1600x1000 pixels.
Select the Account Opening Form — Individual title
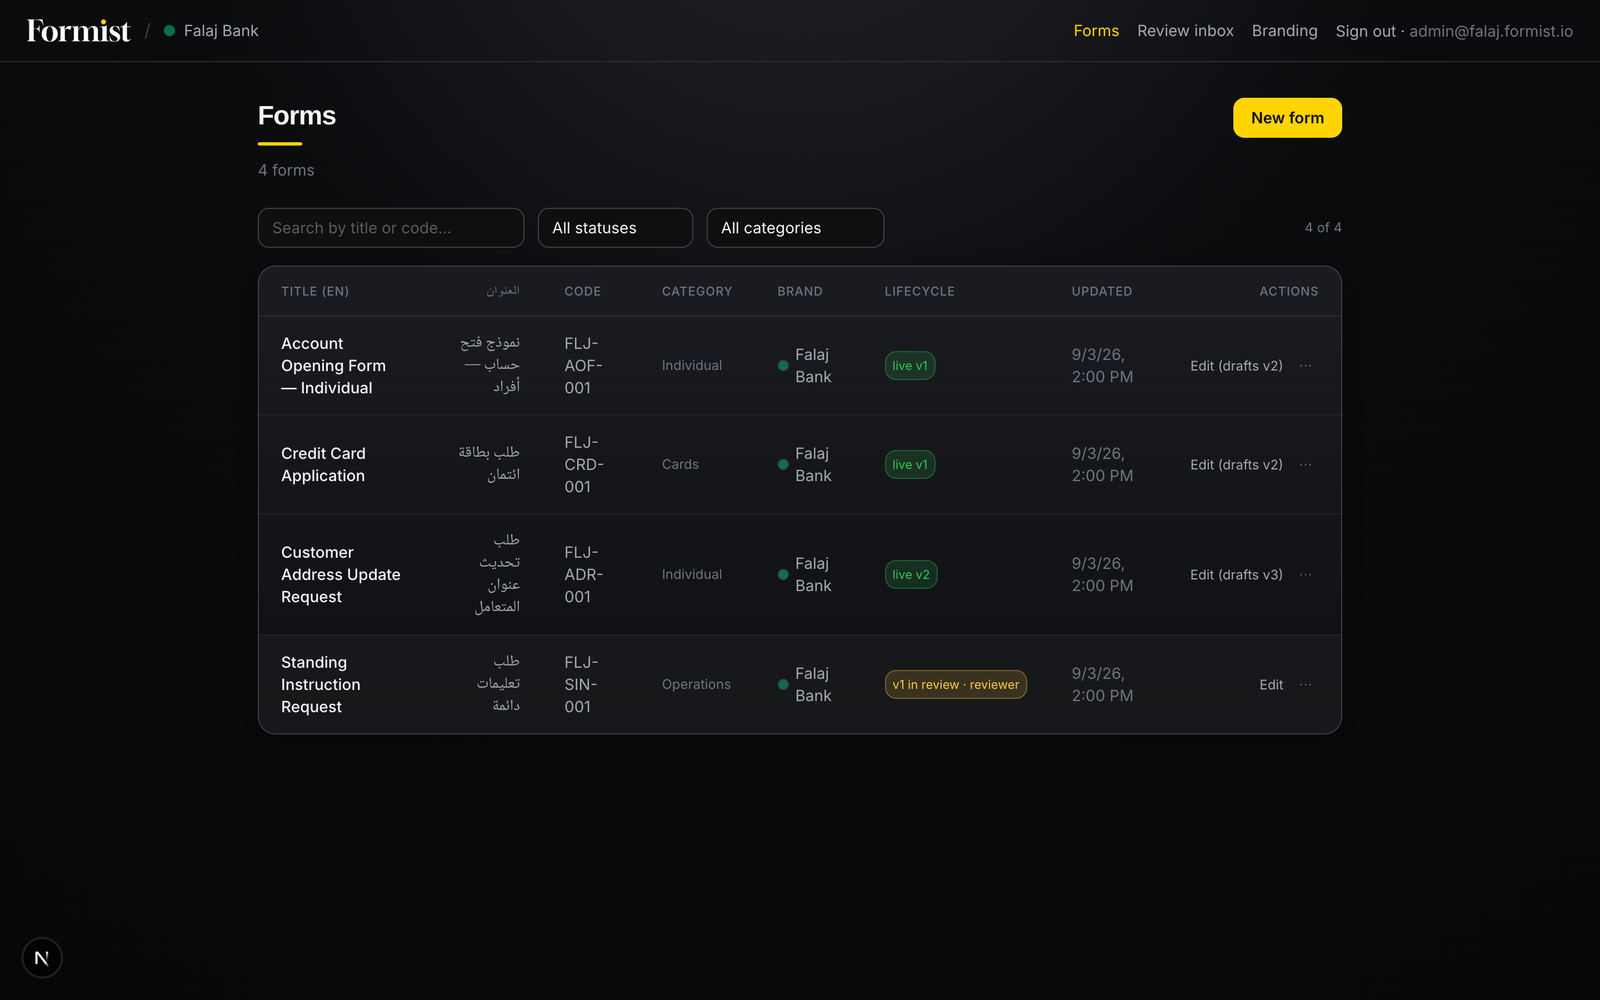334,366
